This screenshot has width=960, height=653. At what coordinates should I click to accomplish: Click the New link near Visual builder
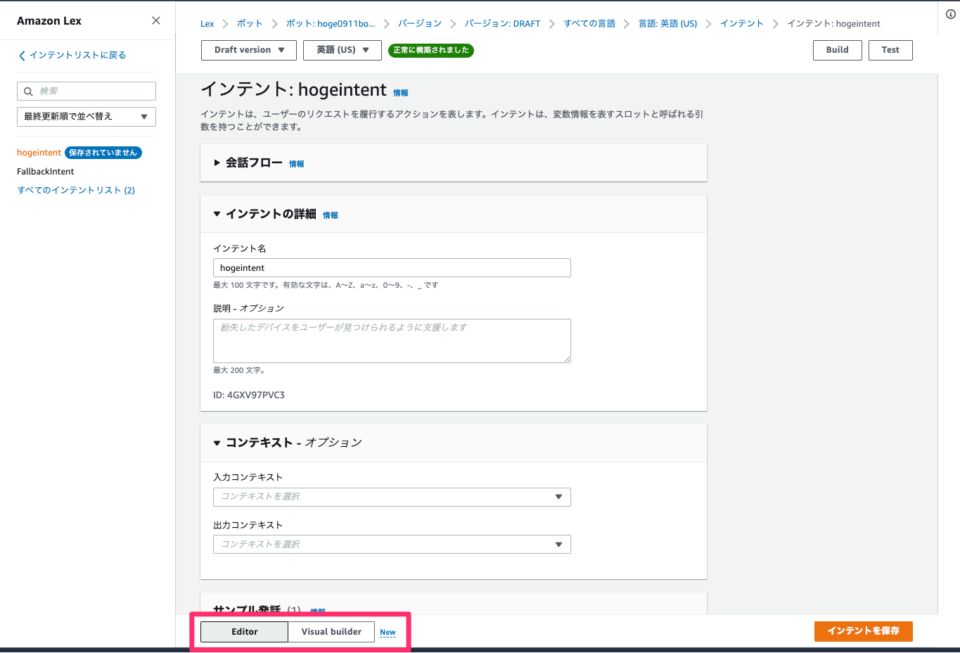click(x=388, y=632)
